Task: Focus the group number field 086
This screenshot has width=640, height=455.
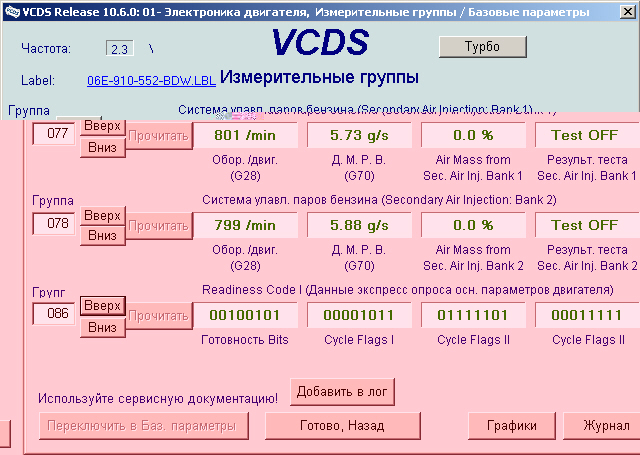Action: [54, 313]
